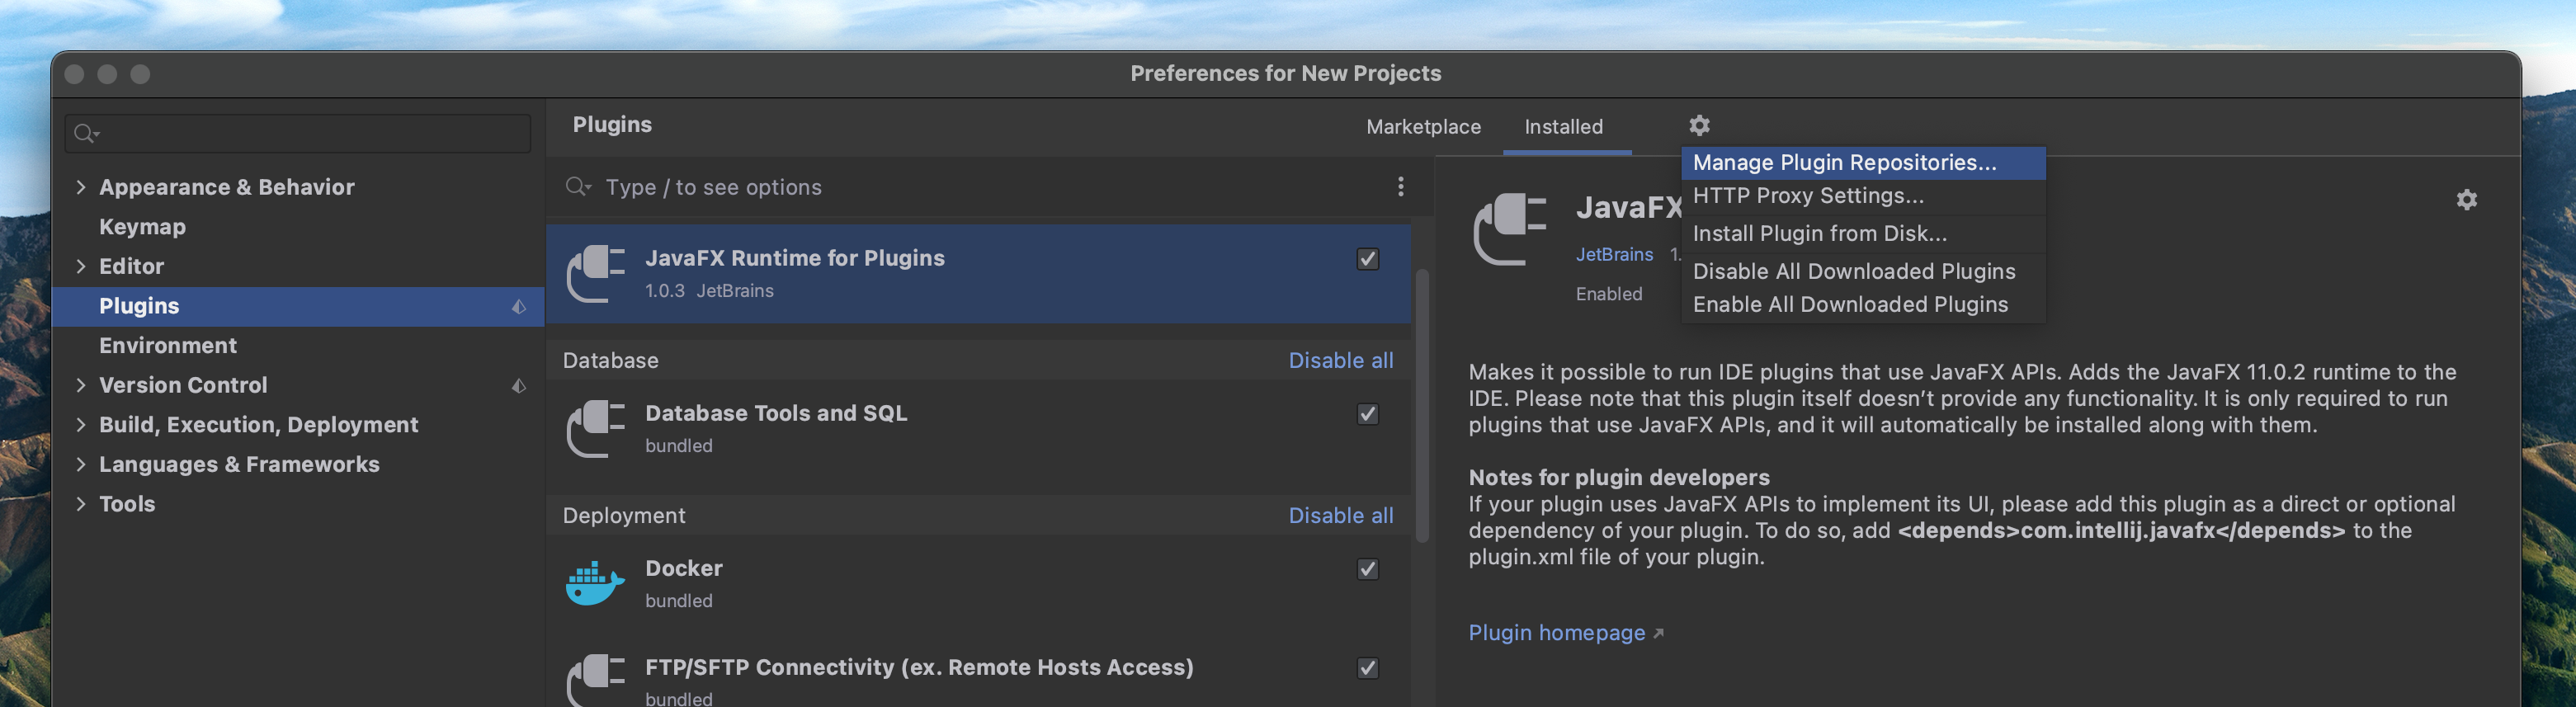Toggle the Database Tools and SQL checkbox
This screenshot has width=2576, height=707.
click(1367, 414)
